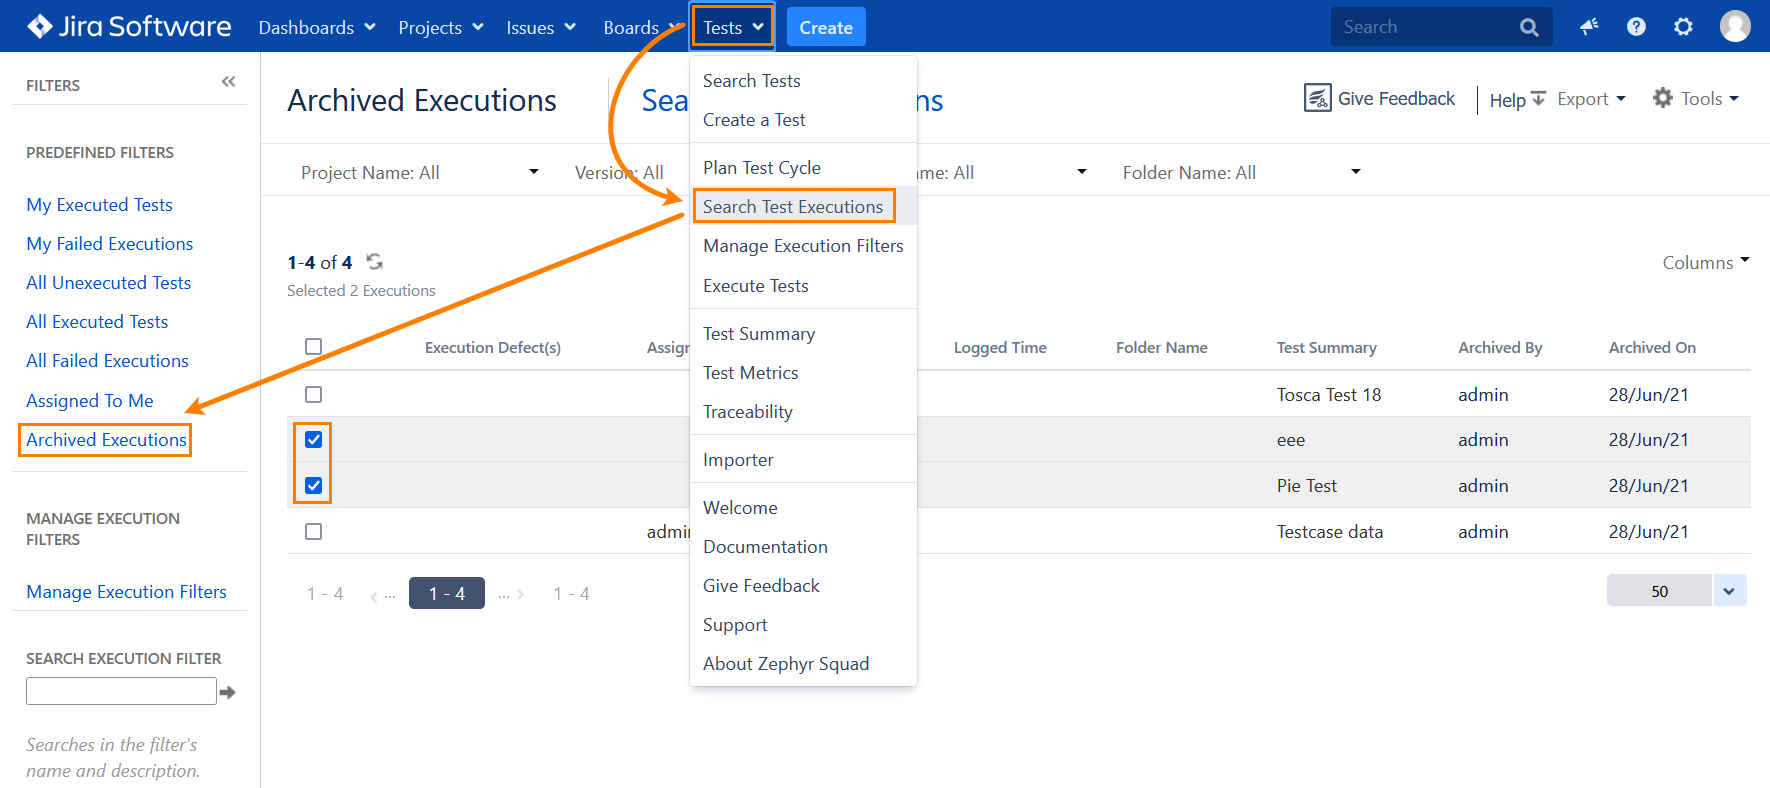1770x788 pixels.
Task: Click the Jira Software logo
Action: [x=129, y=27]
